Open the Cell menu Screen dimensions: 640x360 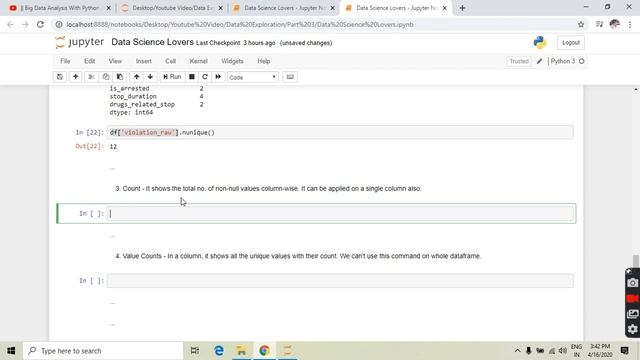(170, 61)
